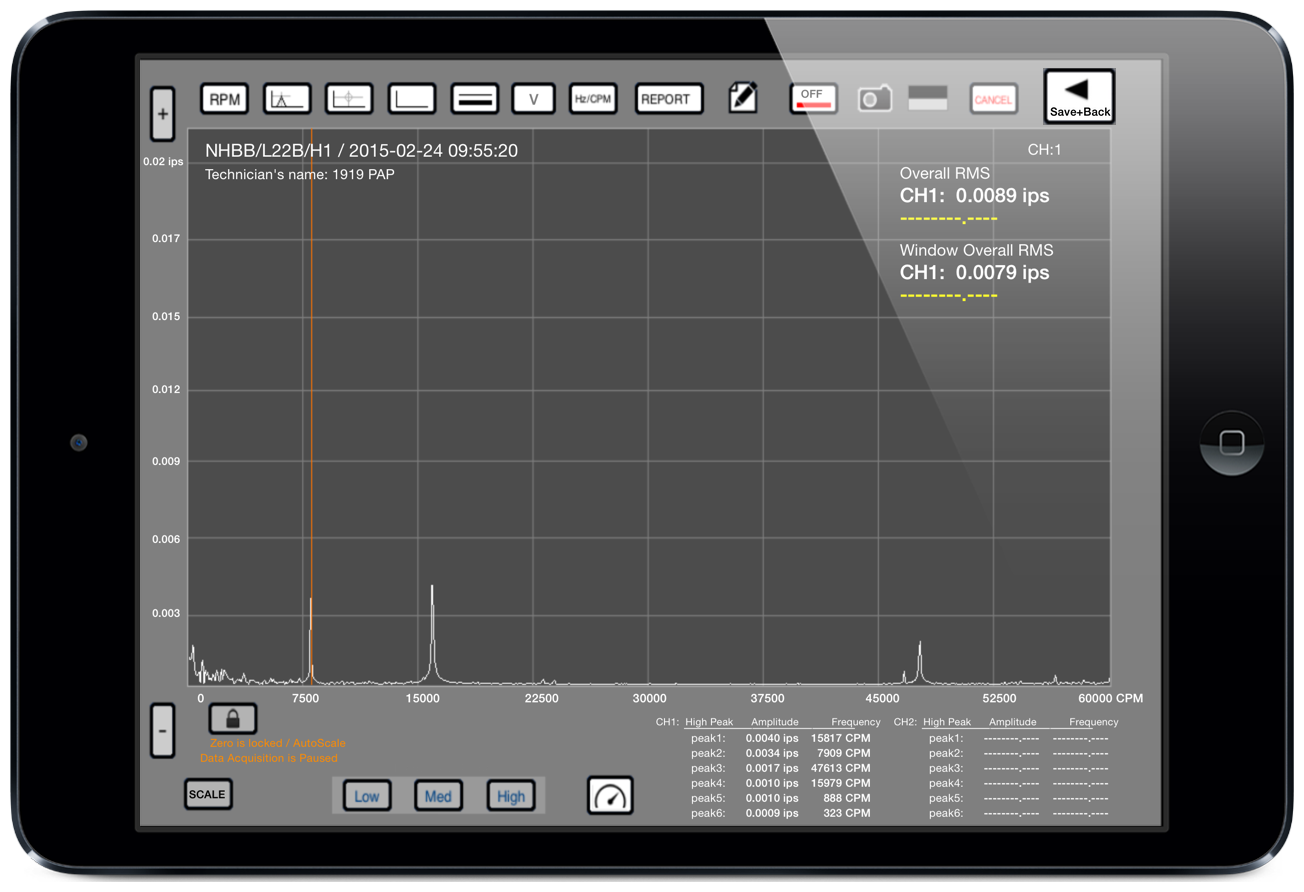Viewport: 1304px width, 892px height.
Task: Open the REPORT view
Action: [x=667, y=99]
